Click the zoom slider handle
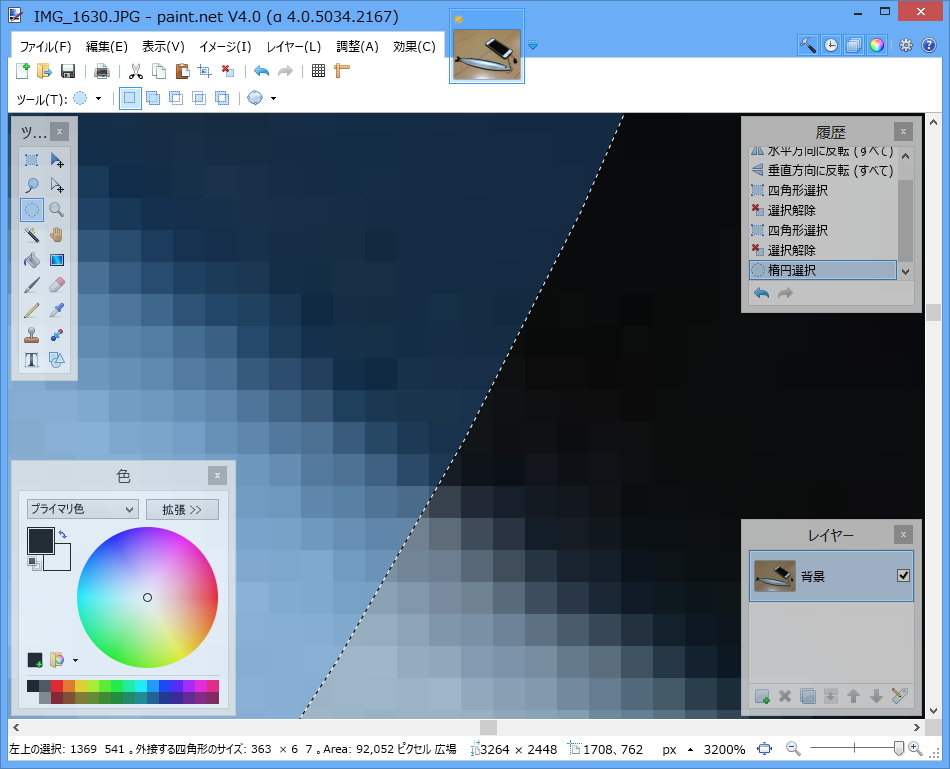950x769 pixels. coord(899,748)
